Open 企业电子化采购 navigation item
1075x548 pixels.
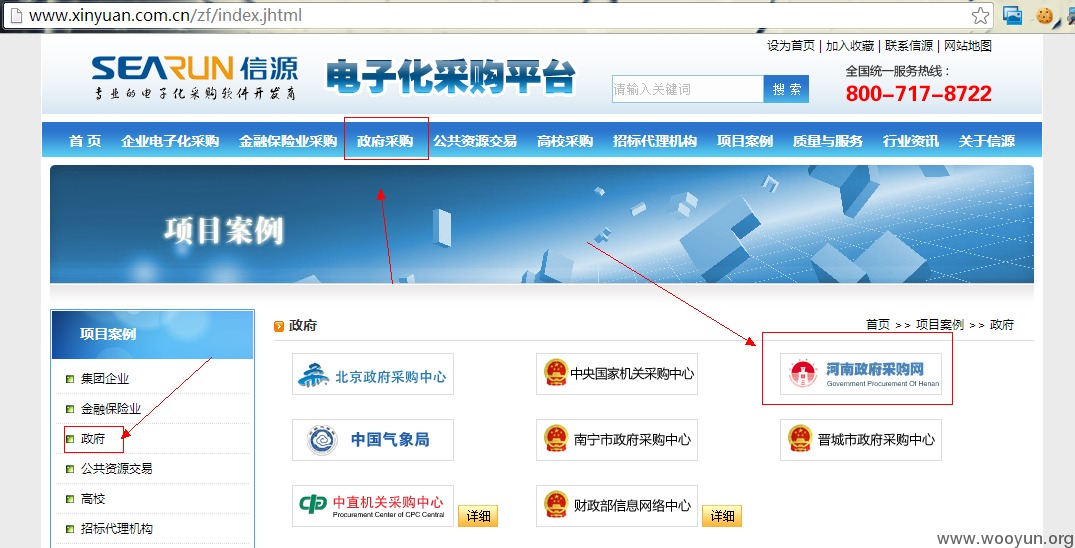pos(170,141)
